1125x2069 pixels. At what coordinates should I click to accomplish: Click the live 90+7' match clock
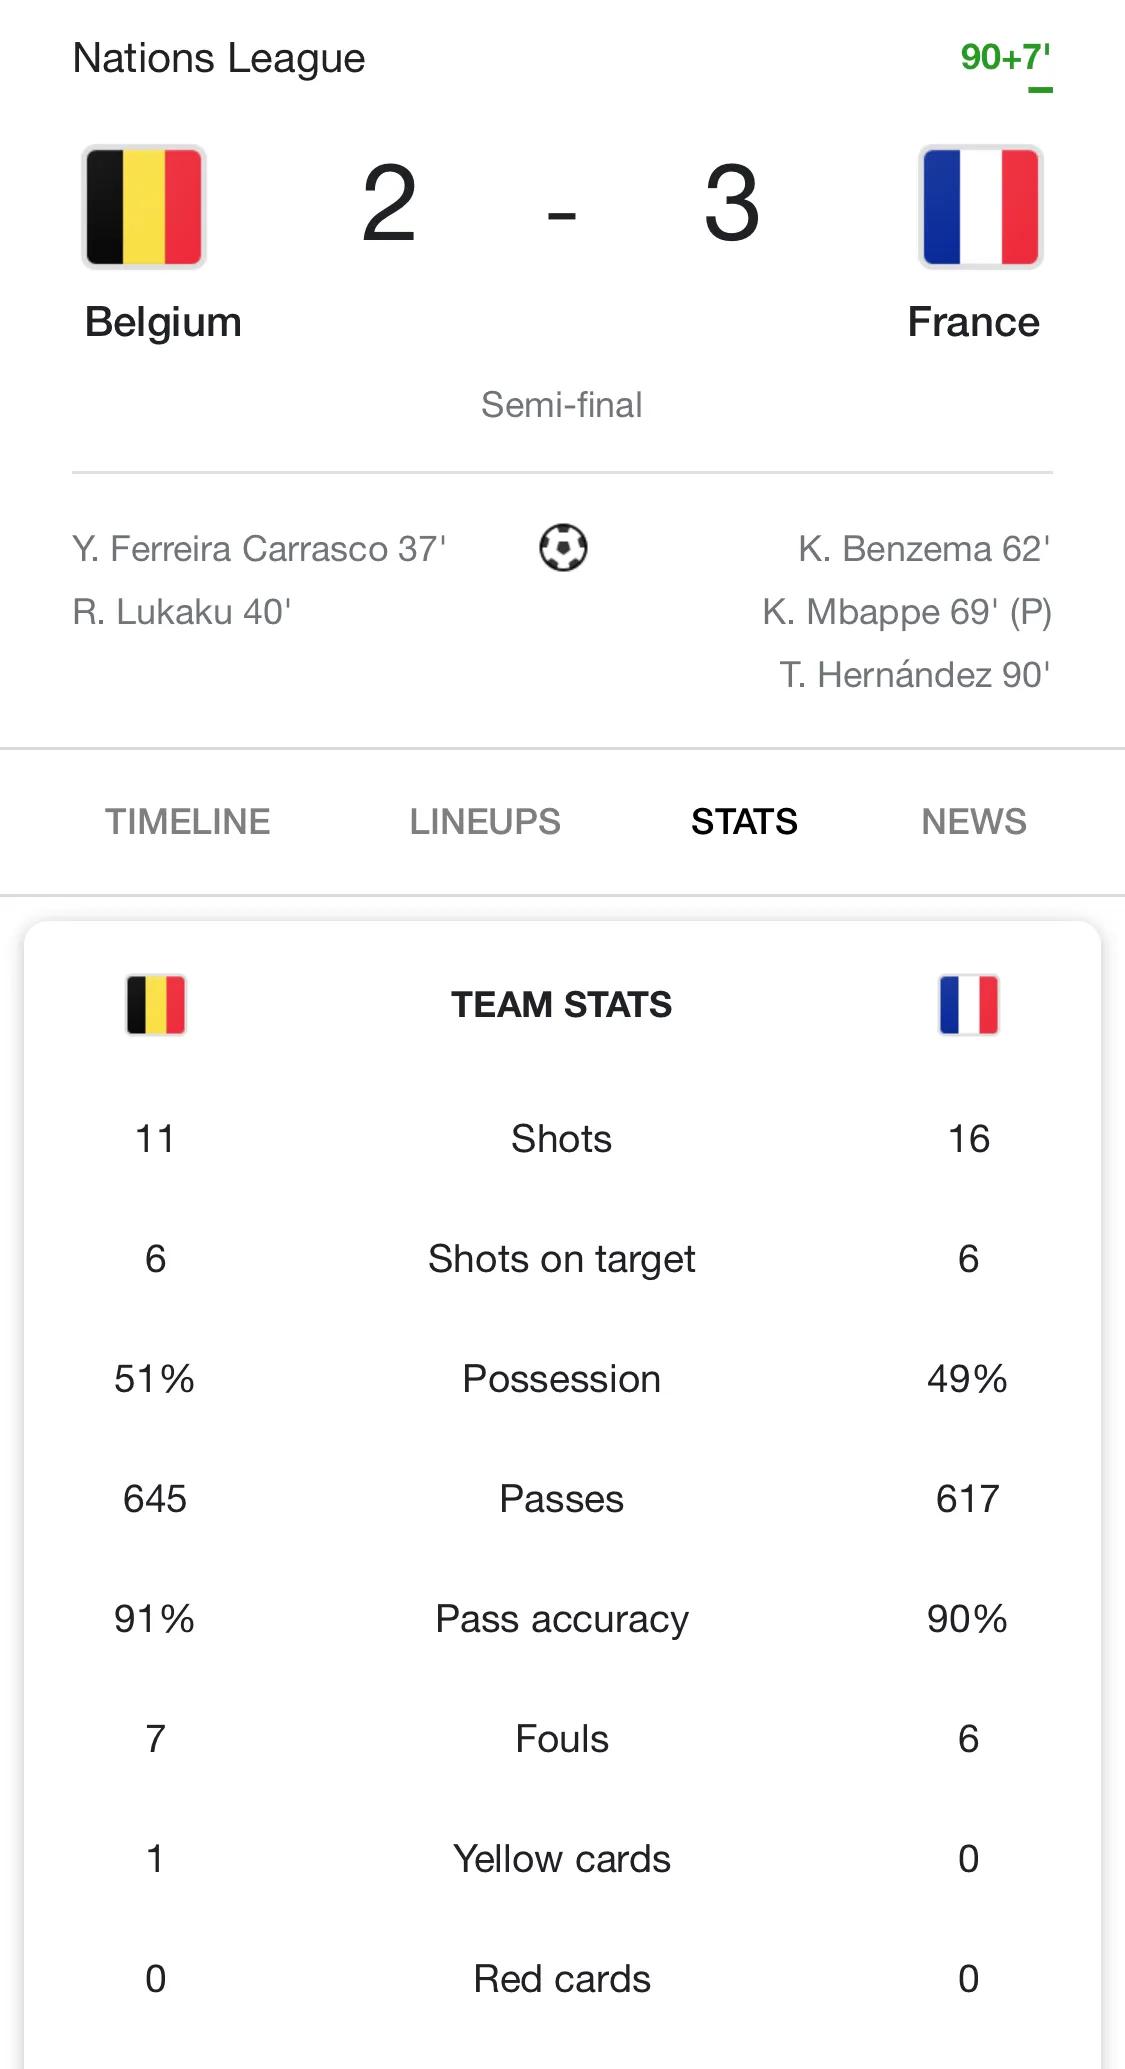[x=1005, y=58]
